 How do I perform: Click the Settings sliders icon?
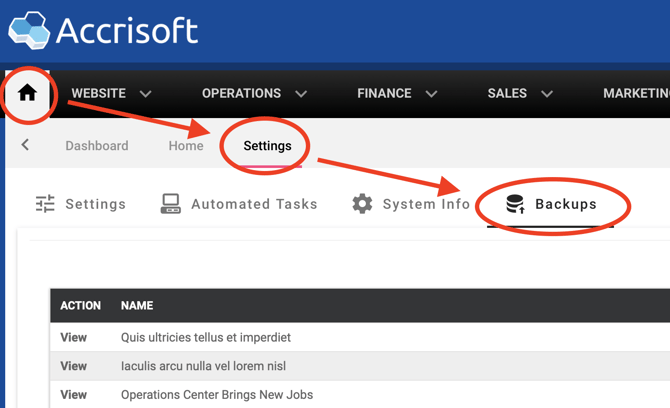[45, 204]
